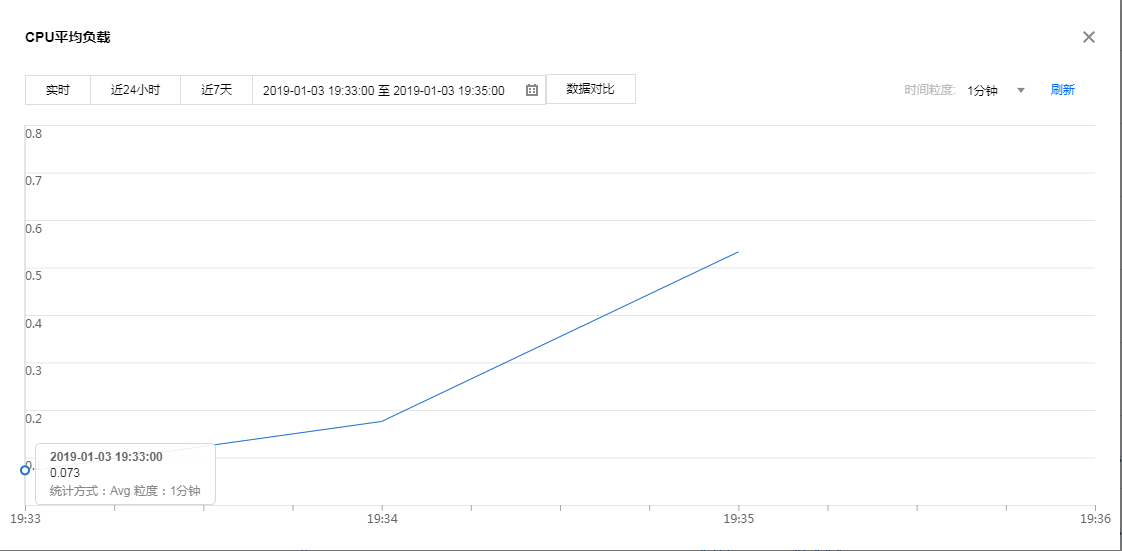
Task: Click the 刷新 link
Action: pyautogui.click(x=1062, y=90)
